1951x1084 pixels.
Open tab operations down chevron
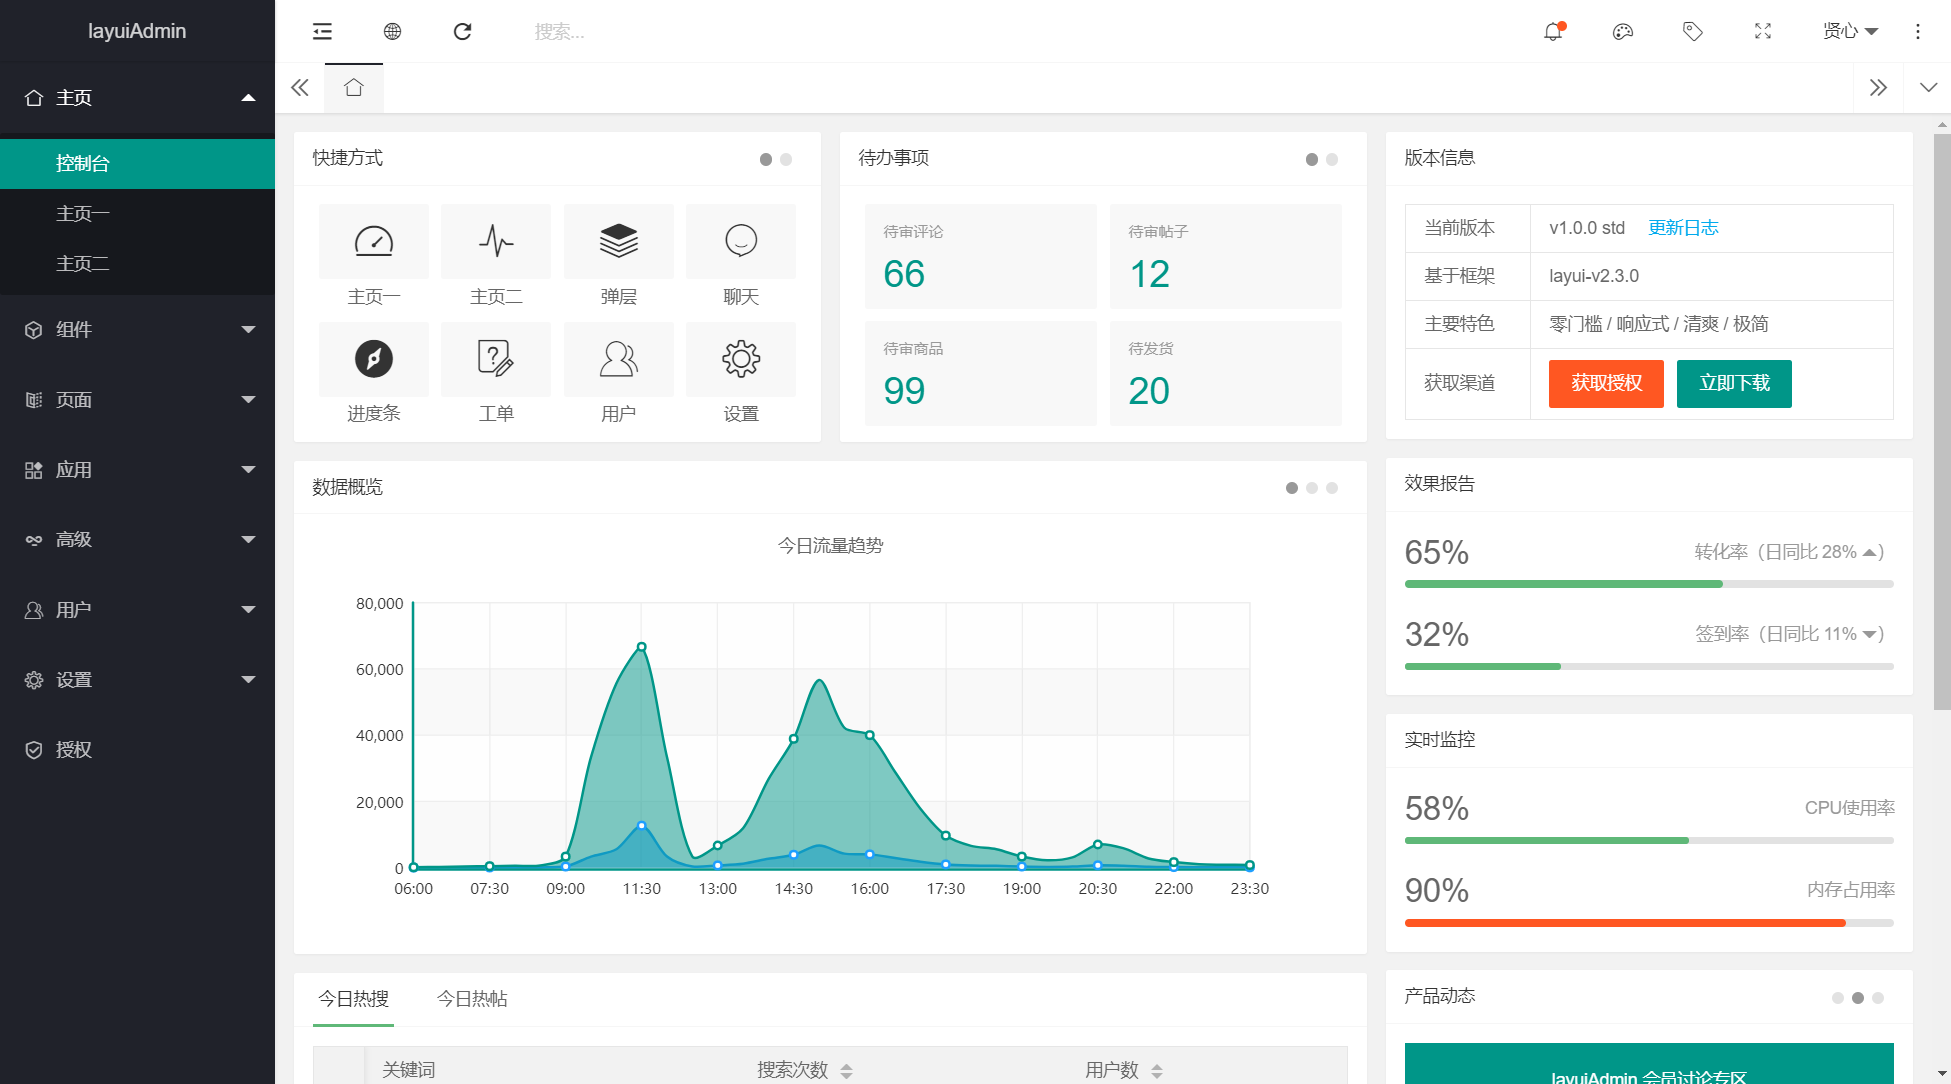click(x=1928, y=88)
